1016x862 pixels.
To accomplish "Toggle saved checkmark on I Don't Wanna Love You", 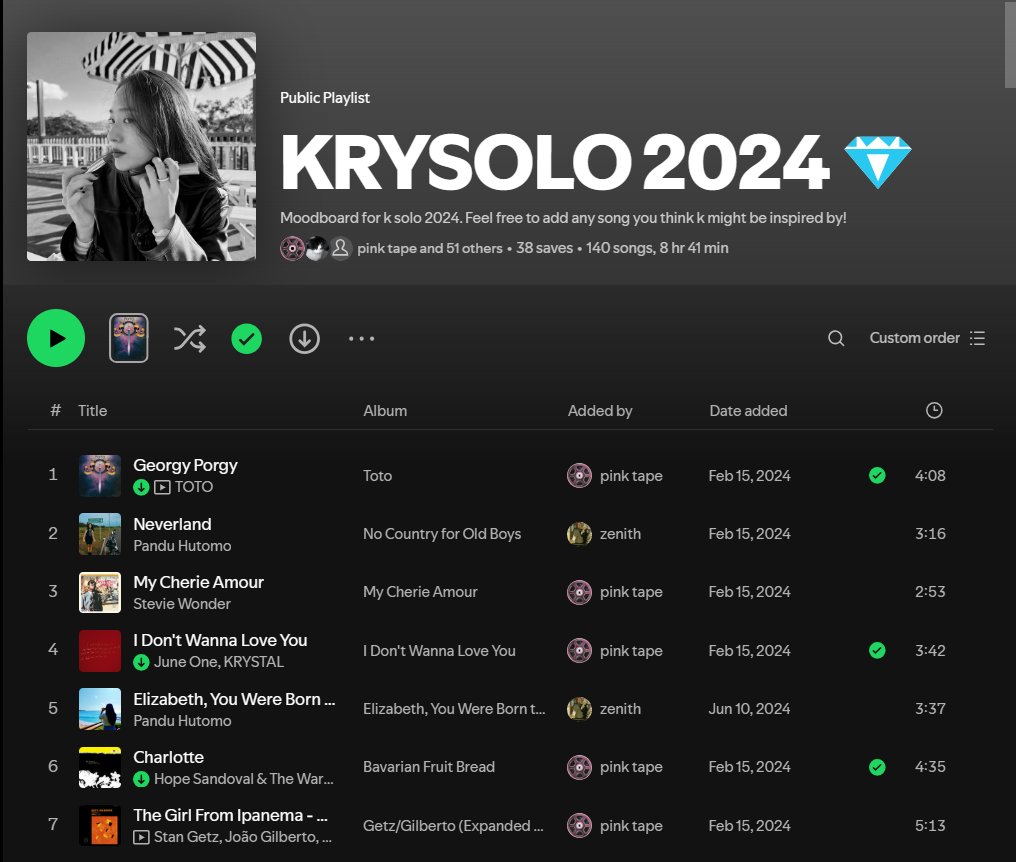I will tap(877, 650).
